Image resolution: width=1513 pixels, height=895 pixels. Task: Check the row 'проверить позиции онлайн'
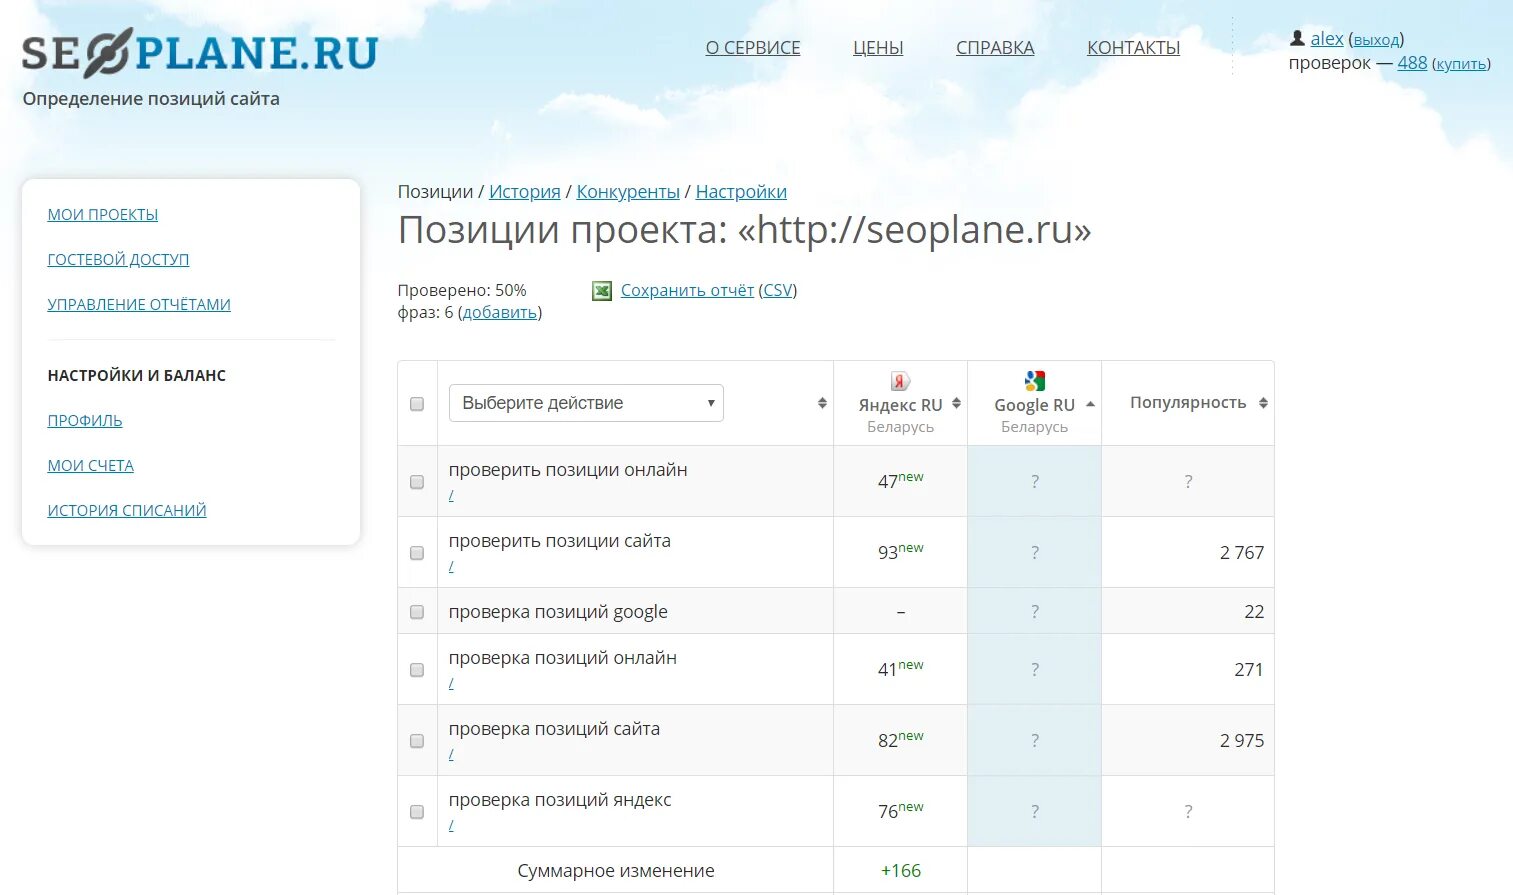417,482
